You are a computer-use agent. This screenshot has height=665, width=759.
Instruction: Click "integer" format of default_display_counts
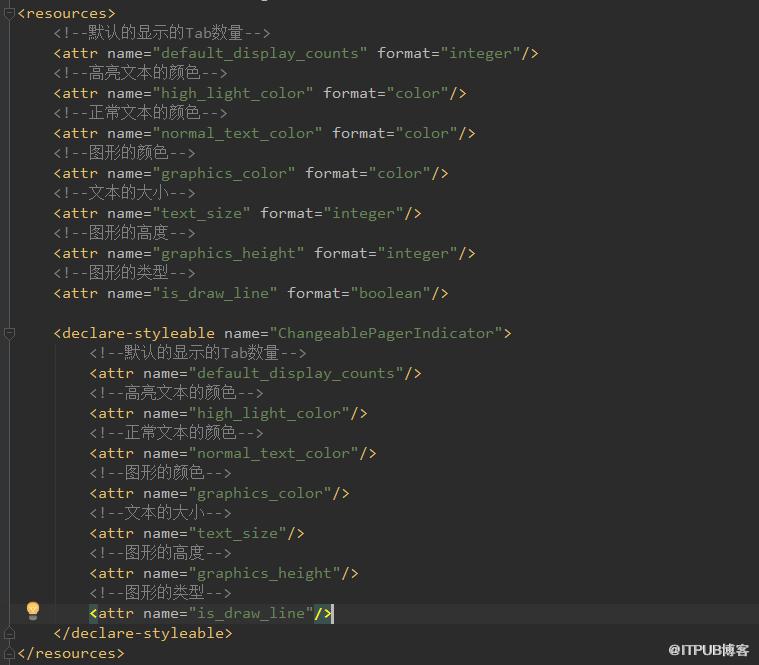tap(480, 53)
